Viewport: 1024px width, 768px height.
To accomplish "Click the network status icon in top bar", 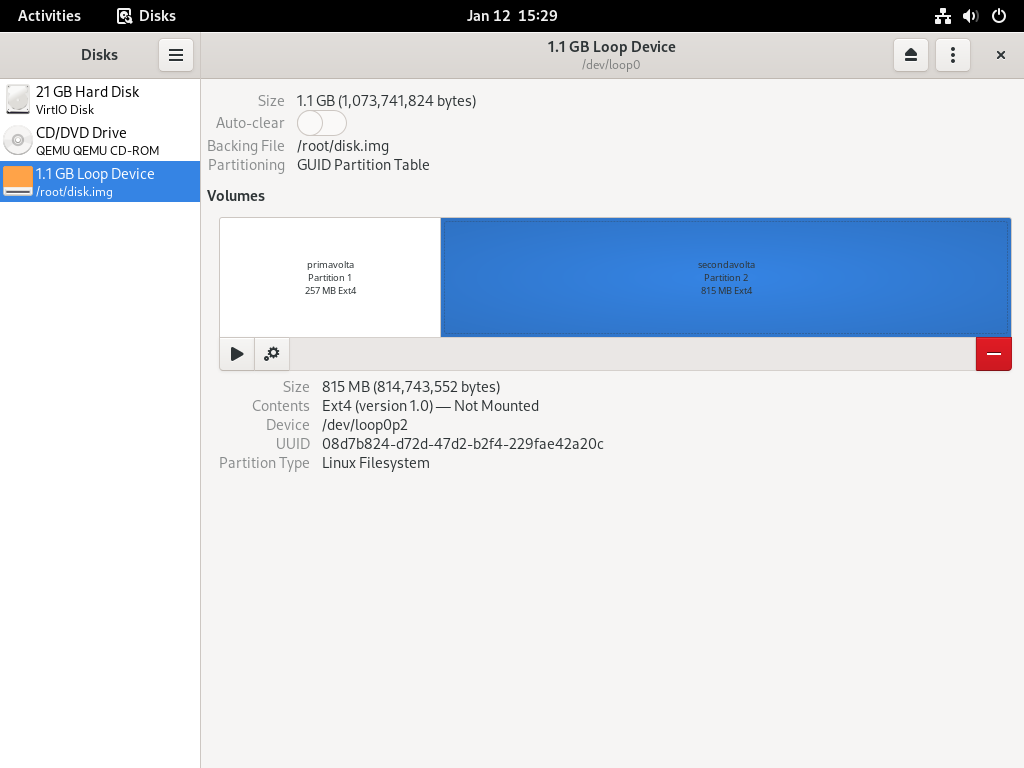I will click(x=942, y=16).
